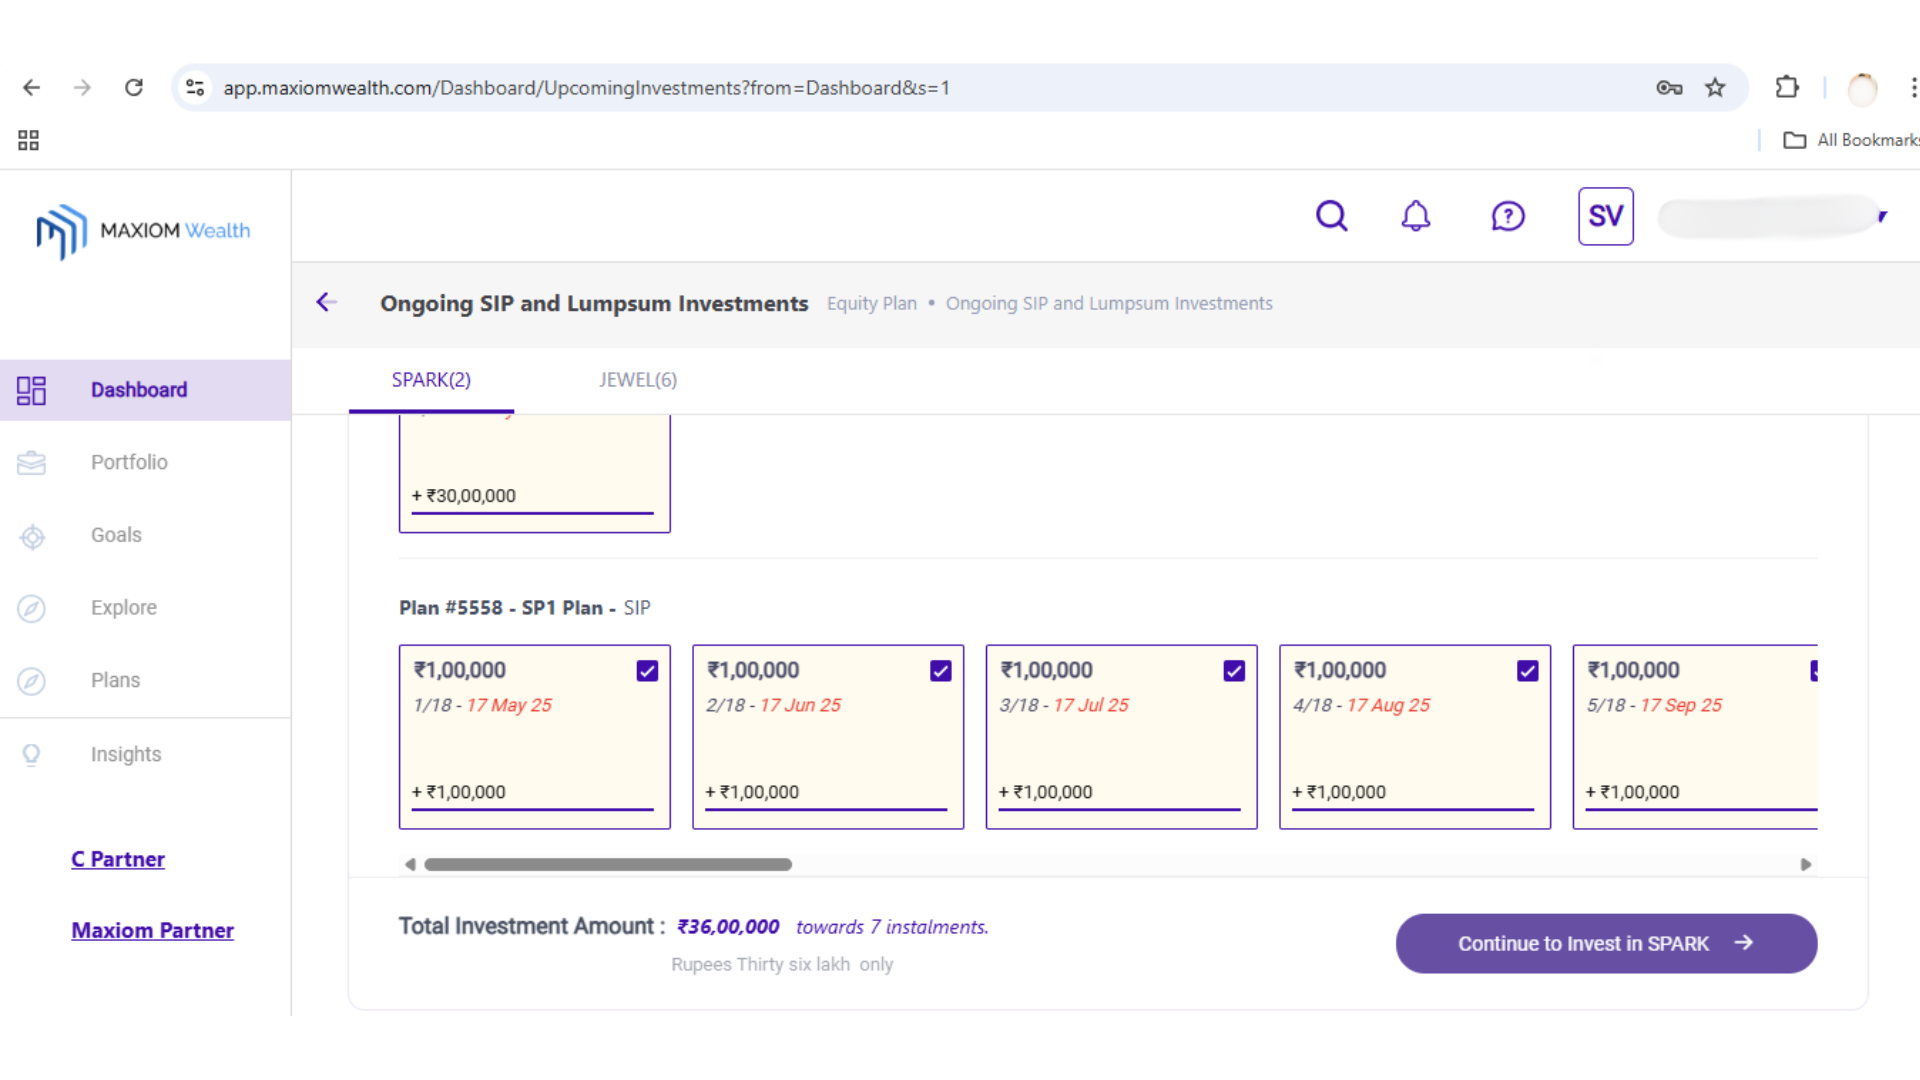Screen dimensions: 1920x1080
Task: Switch to the JEWEL(6) tab
Action: click(638, 380)
